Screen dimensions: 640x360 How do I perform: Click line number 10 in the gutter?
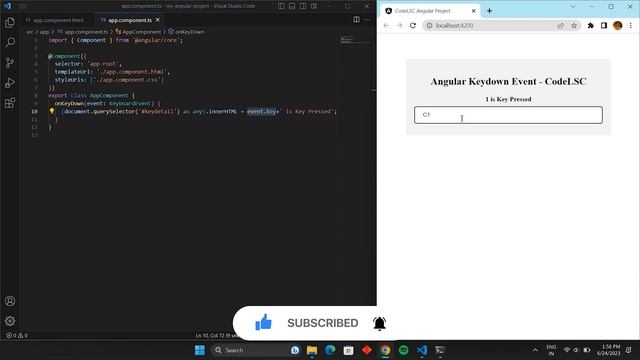click(x=34, y=111)
